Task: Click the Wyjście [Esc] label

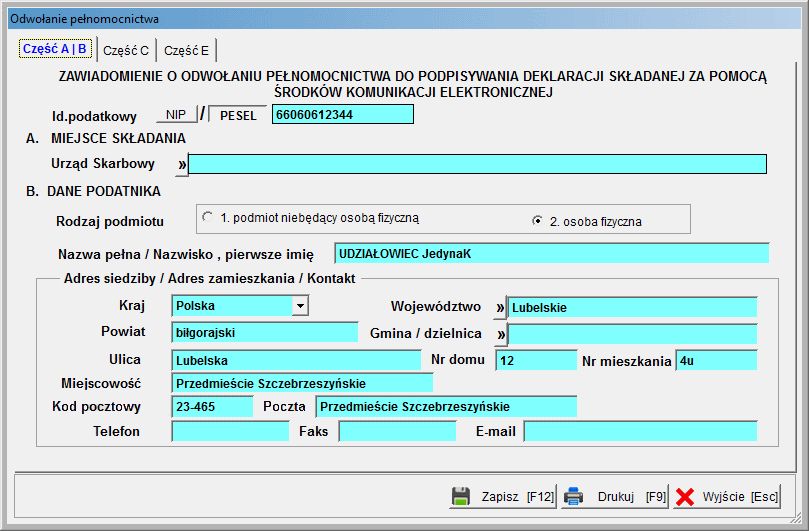Action: coord(740,497)
